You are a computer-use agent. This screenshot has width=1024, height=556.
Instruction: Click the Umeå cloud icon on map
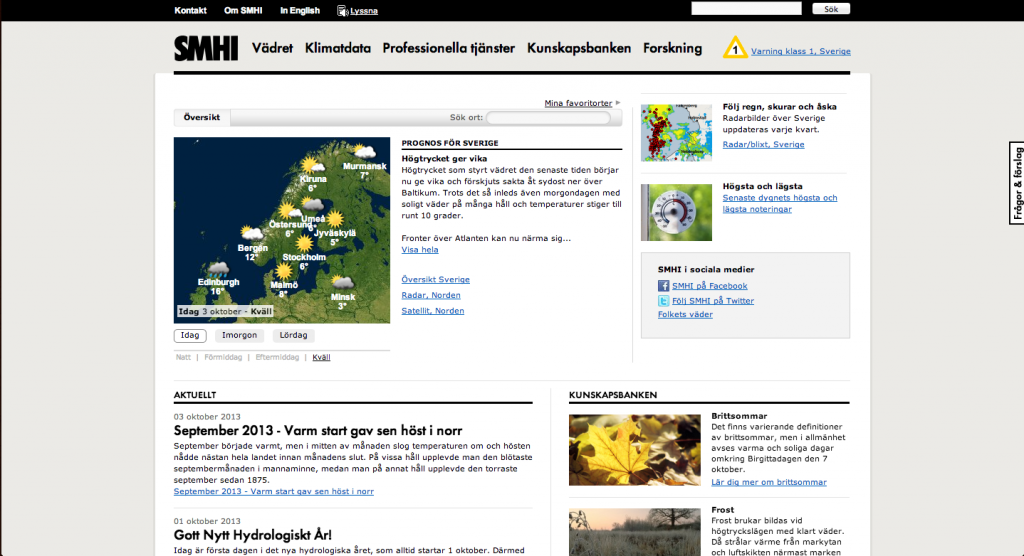coord(312,205)
